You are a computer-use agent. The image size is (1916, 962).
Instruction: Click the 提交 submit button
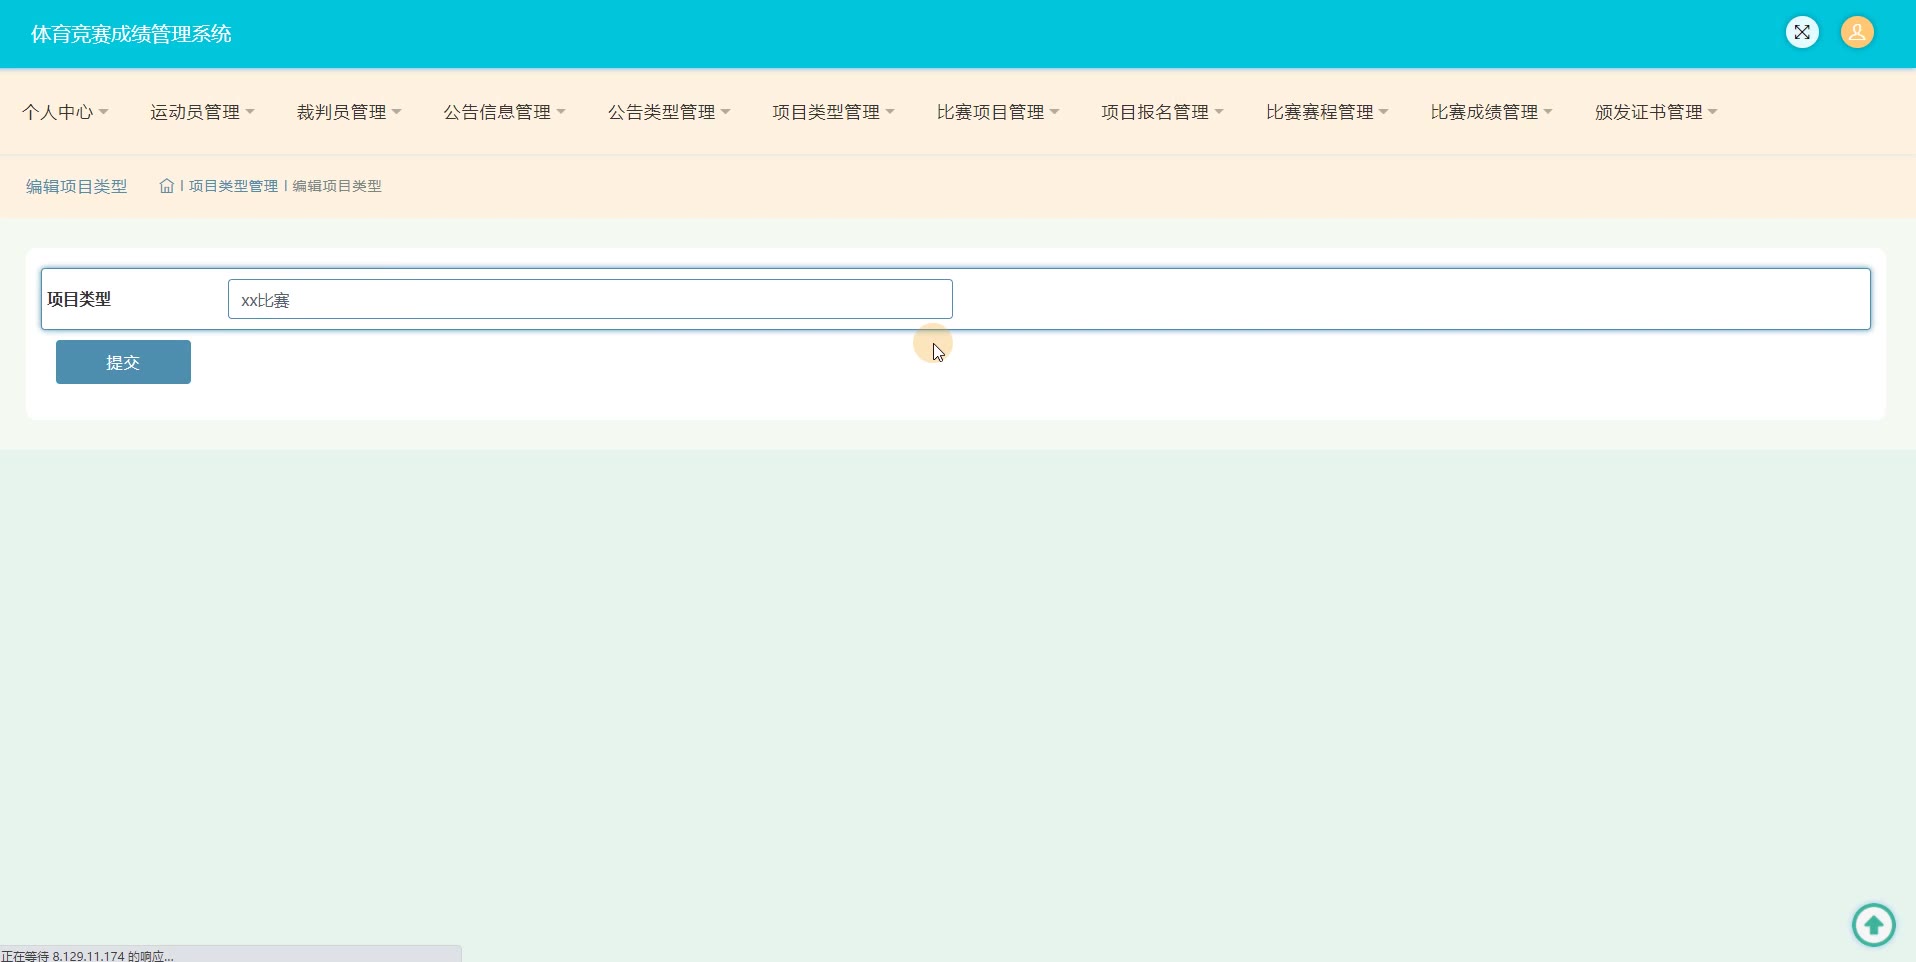[123, 362]
